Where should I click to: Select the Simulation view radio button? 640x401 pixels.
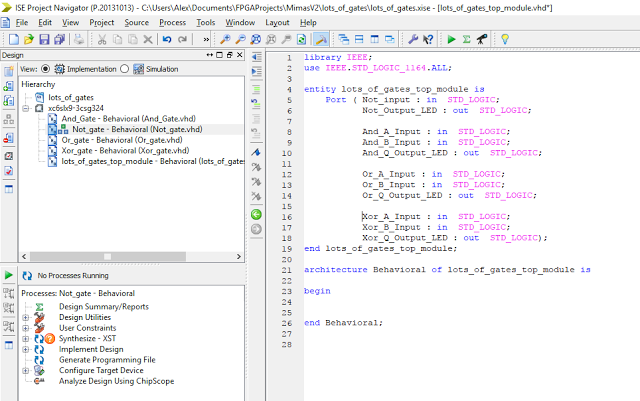pyautogui.click(x=125, y=69)
